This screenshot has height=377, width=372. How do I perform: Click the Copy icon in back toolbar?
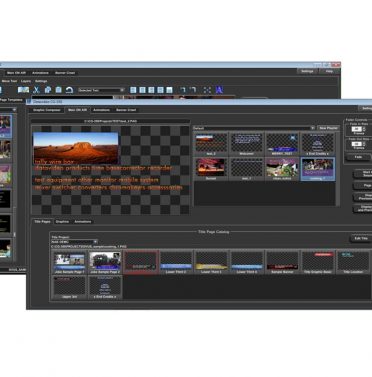point(48,90)
